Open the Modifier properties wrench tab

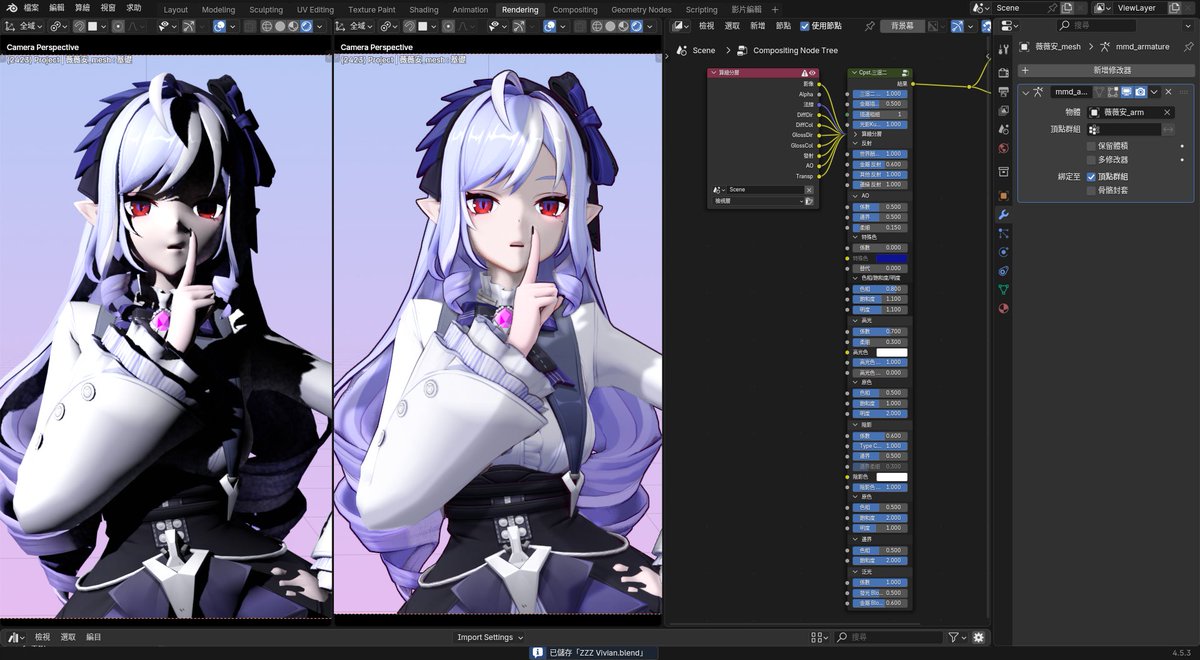tap(1003, 214)
